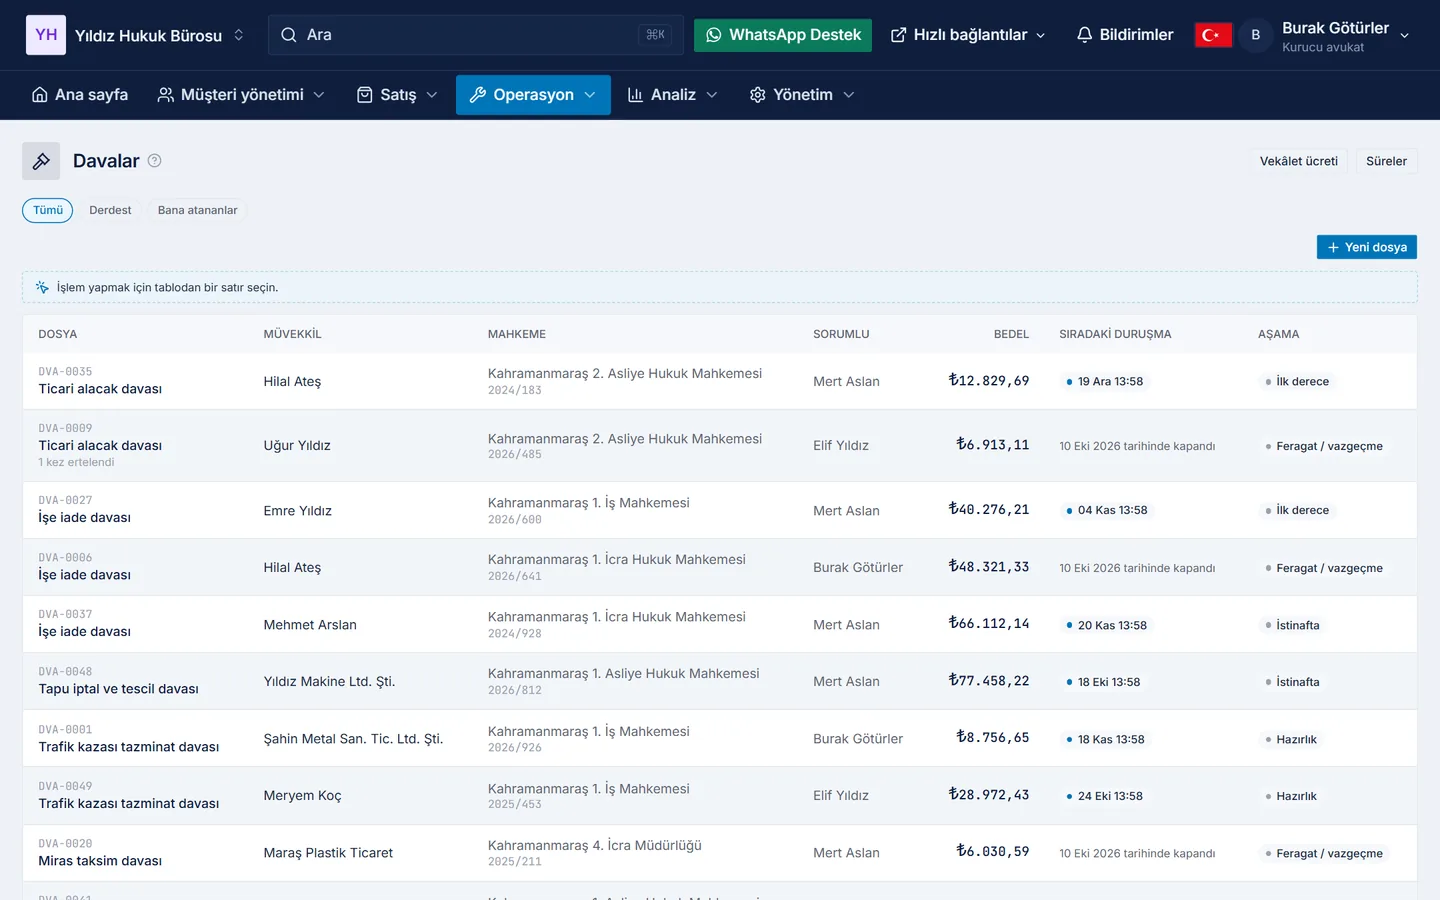
Task: Expand the Yıldız Hukuk Bürosu workspace switcher
Action: (x=239, y=35)
